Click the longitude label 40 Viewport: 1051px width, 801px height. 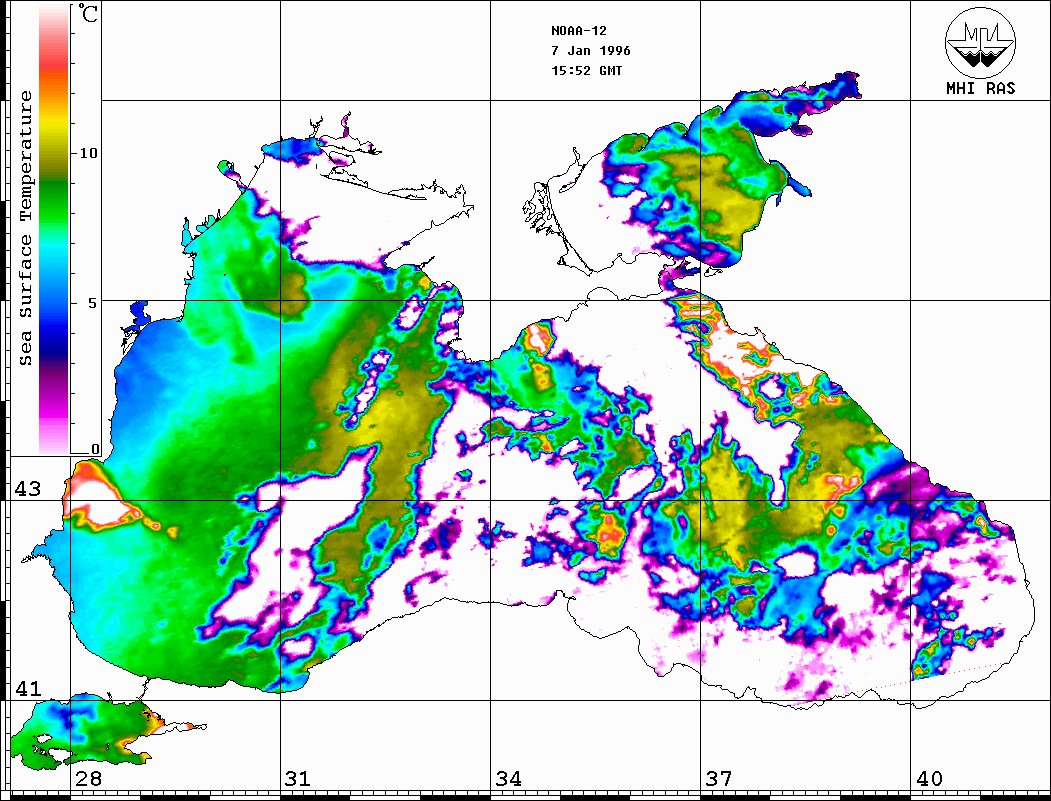928,778
